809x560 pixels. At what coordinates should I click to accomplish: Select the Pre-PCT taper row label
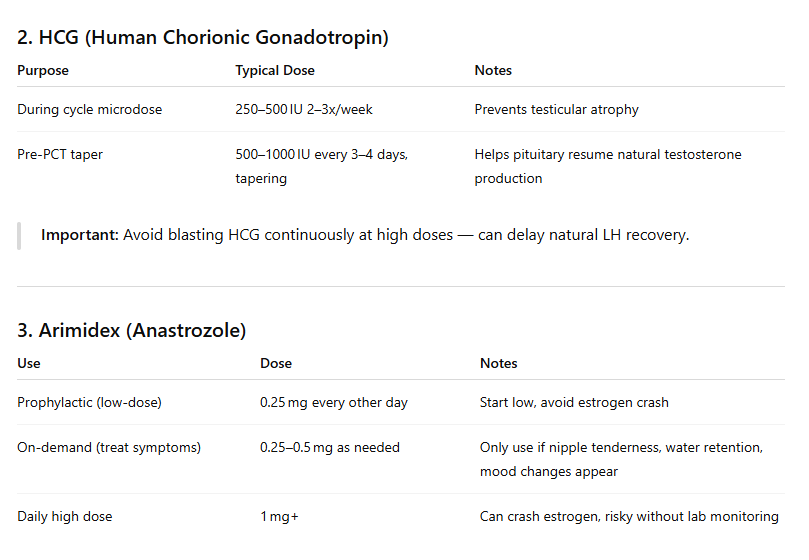click(x=60, y=154)
